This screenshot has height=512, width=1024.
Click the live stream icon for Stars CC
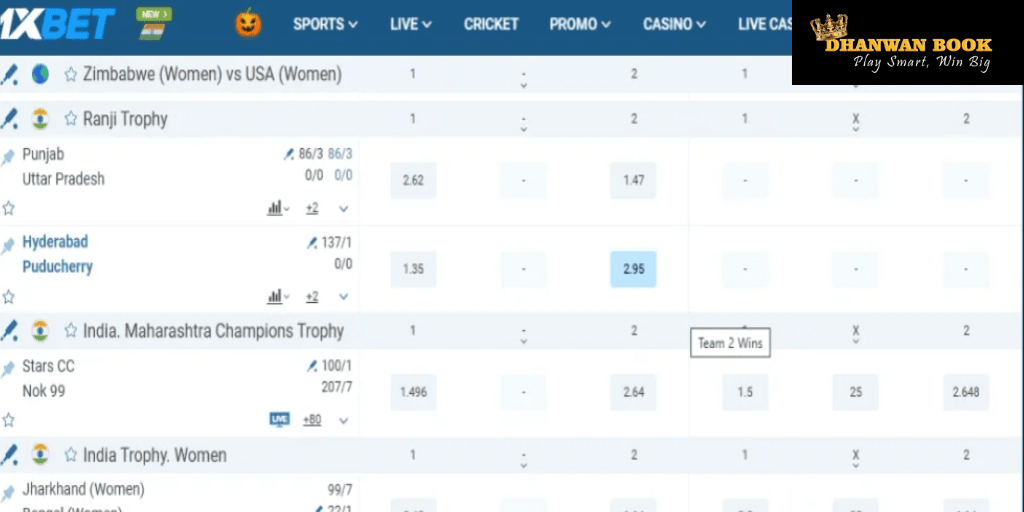pyautogui.click(x=279, y=420)
